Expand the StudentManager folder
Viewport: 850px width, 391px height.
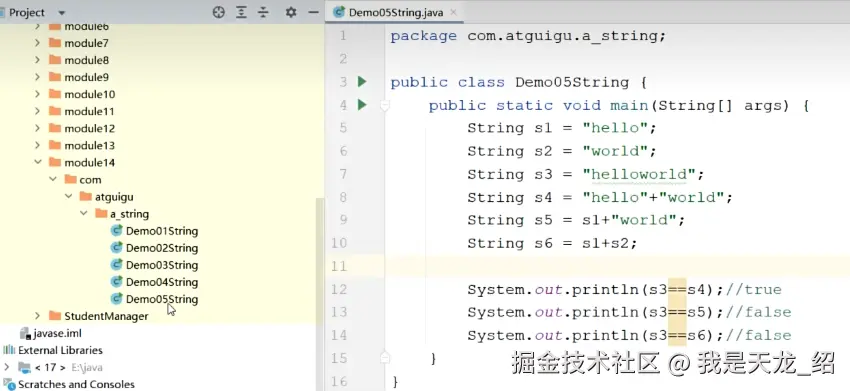(37, 316)
